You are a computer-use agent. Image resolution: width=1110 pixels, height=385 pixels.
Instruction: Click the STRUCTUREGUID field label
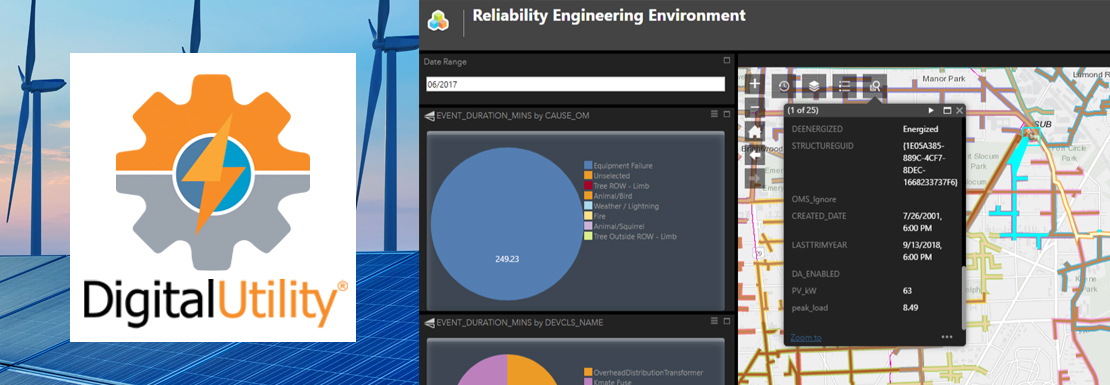823,146
